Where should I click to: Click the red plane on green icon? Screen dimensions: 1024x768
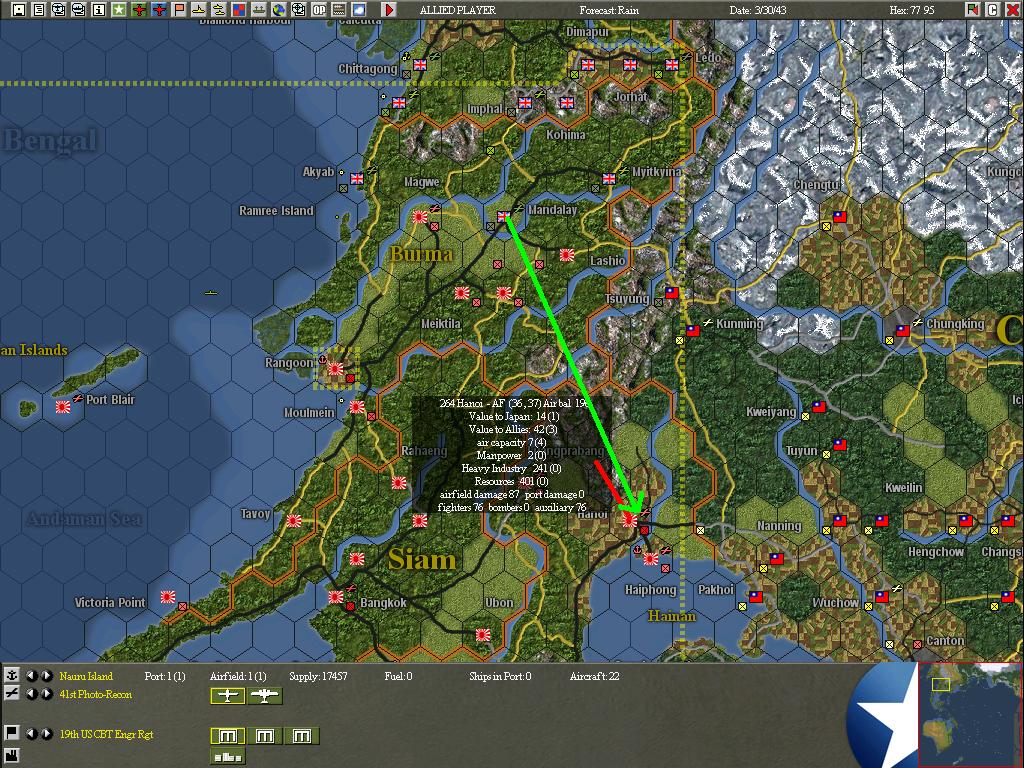point(139,10)
